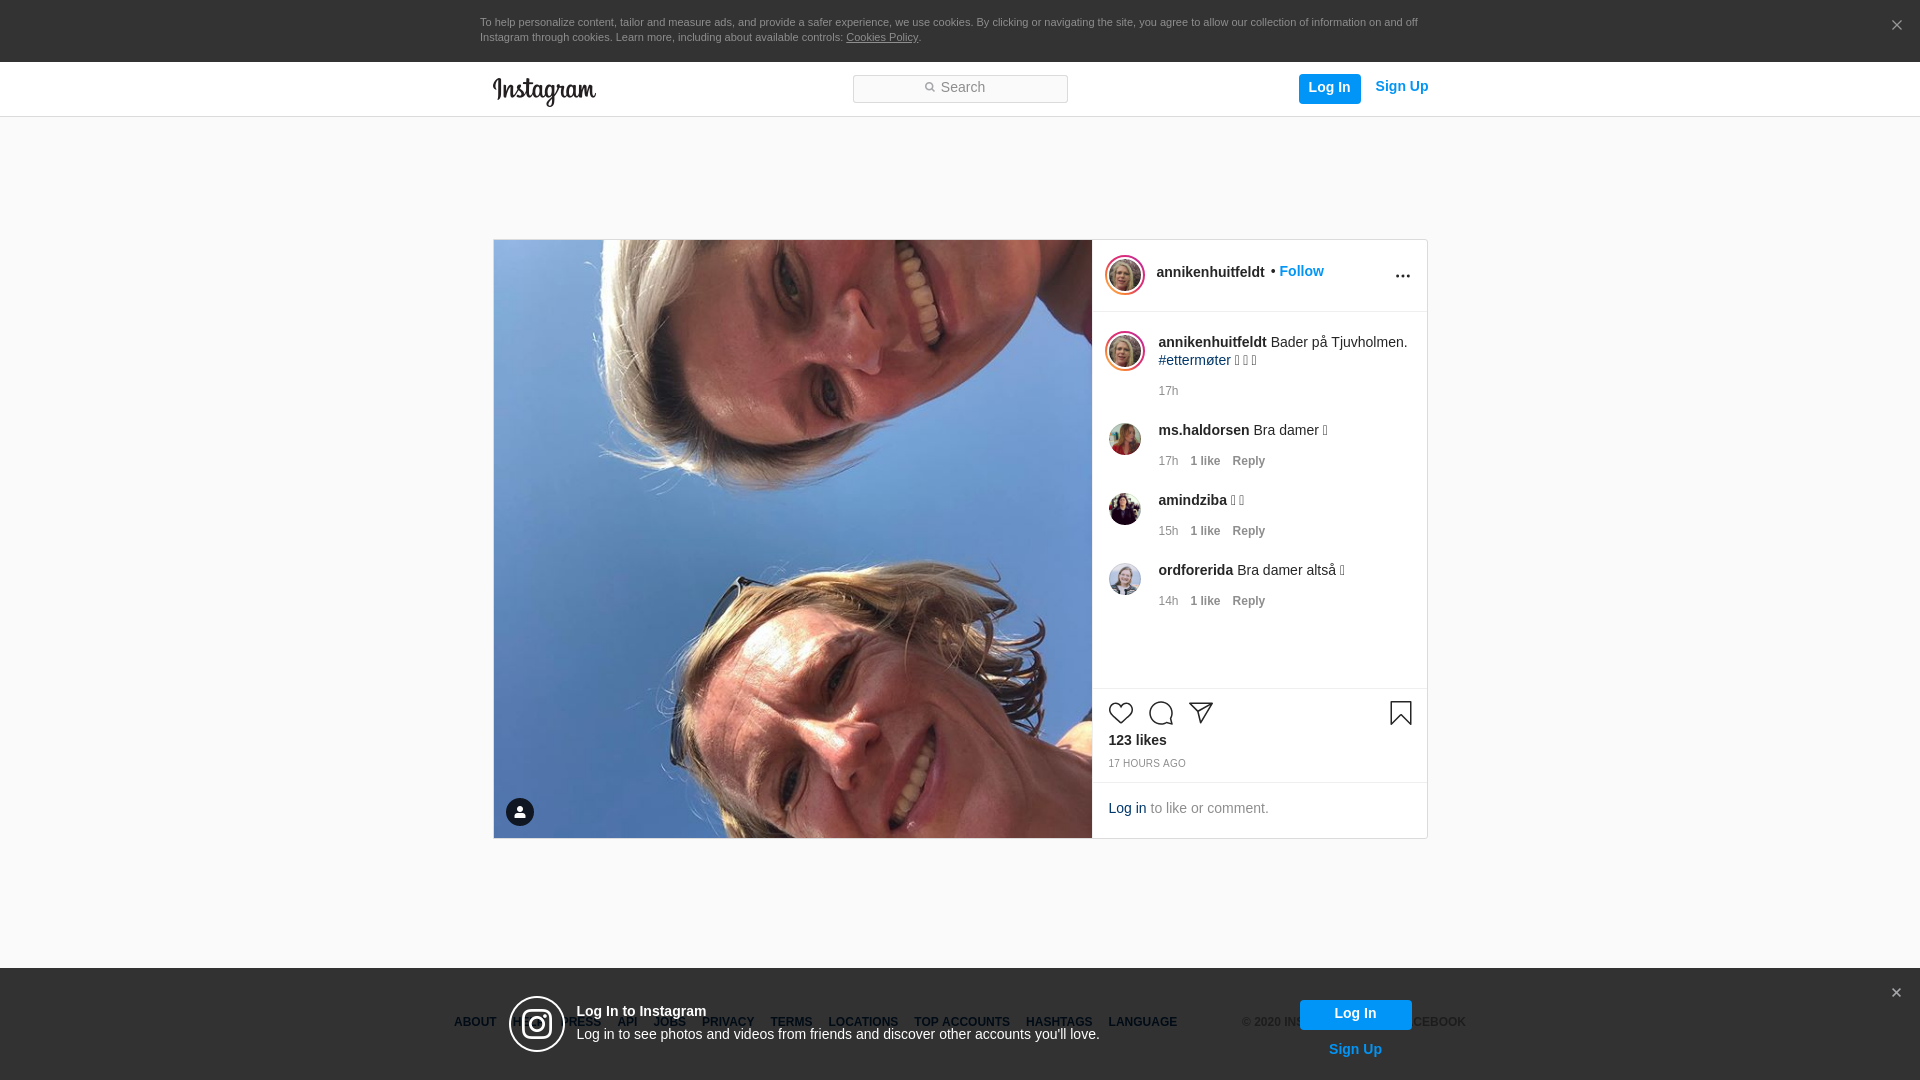Open the TOP ACCOUNTS footer link
Screen dimensions: 1920x1080
click(x=962, y=1022)
